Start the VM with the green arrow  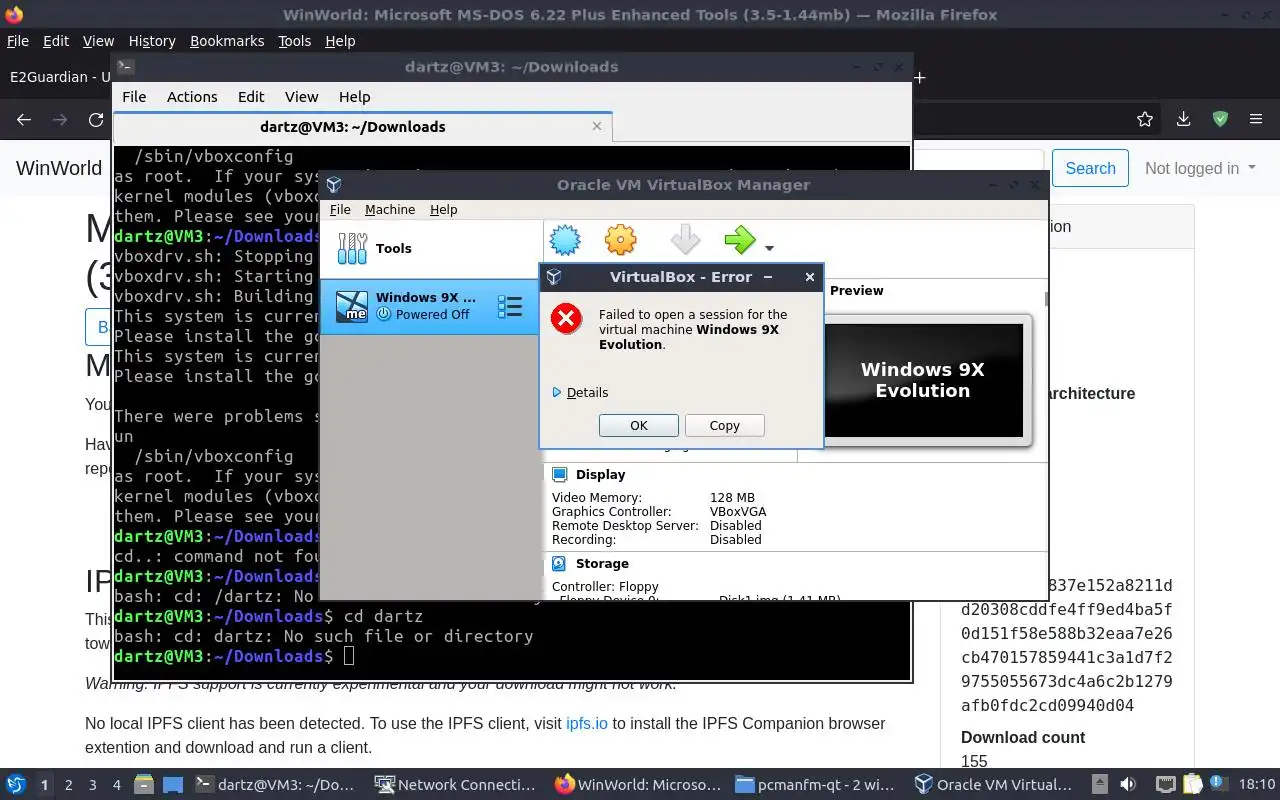740,240
